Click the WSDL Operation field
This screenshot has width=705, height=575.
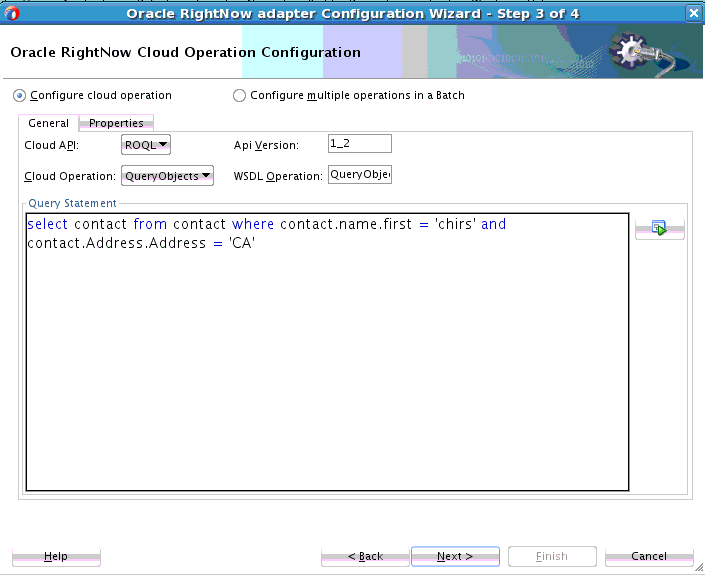360,174
